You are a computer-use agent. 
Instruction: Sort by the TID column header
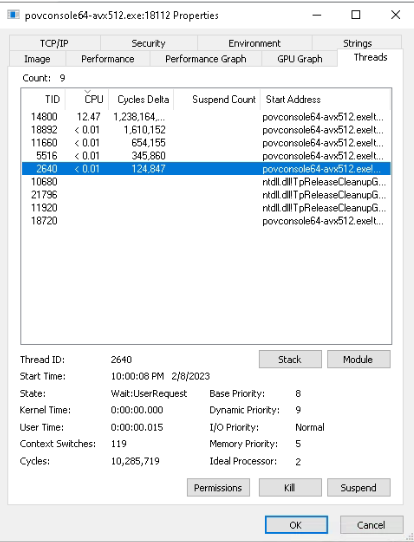tap(43, 99)
